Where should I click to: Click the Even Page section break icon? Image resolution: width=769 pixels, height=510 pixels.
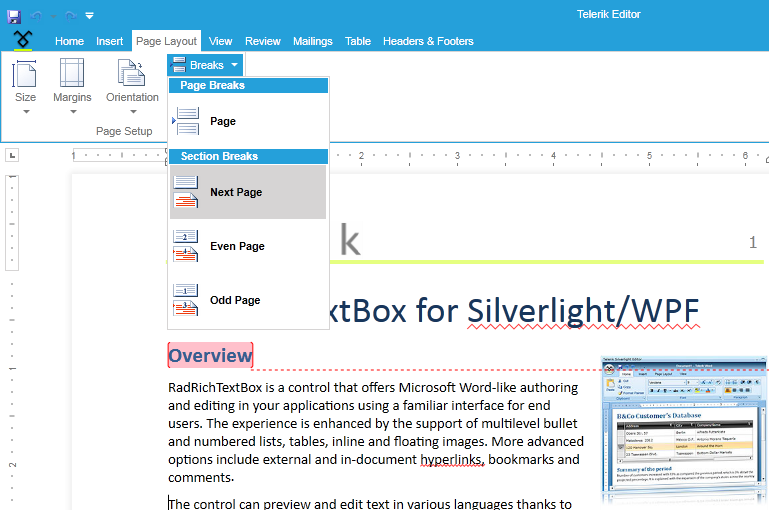click(186, 246)
